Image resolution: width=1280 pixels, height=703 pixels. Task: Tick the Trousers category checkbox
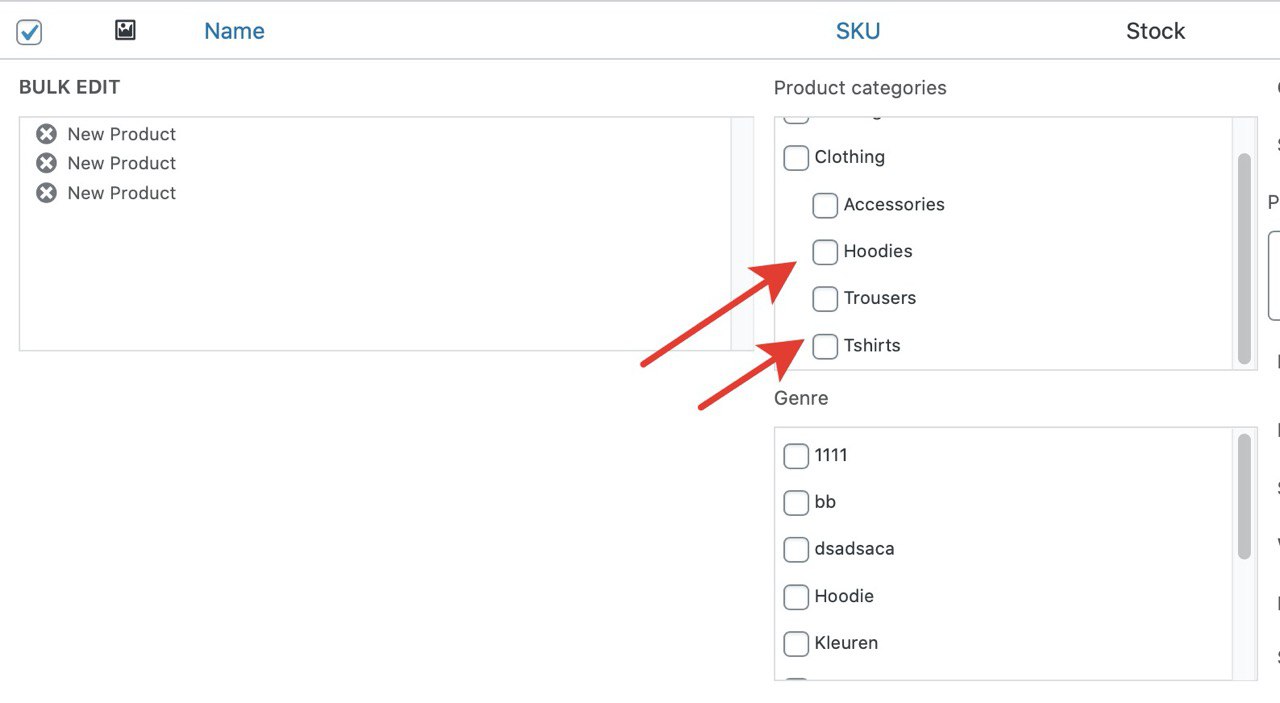click(x=825, y=299)
